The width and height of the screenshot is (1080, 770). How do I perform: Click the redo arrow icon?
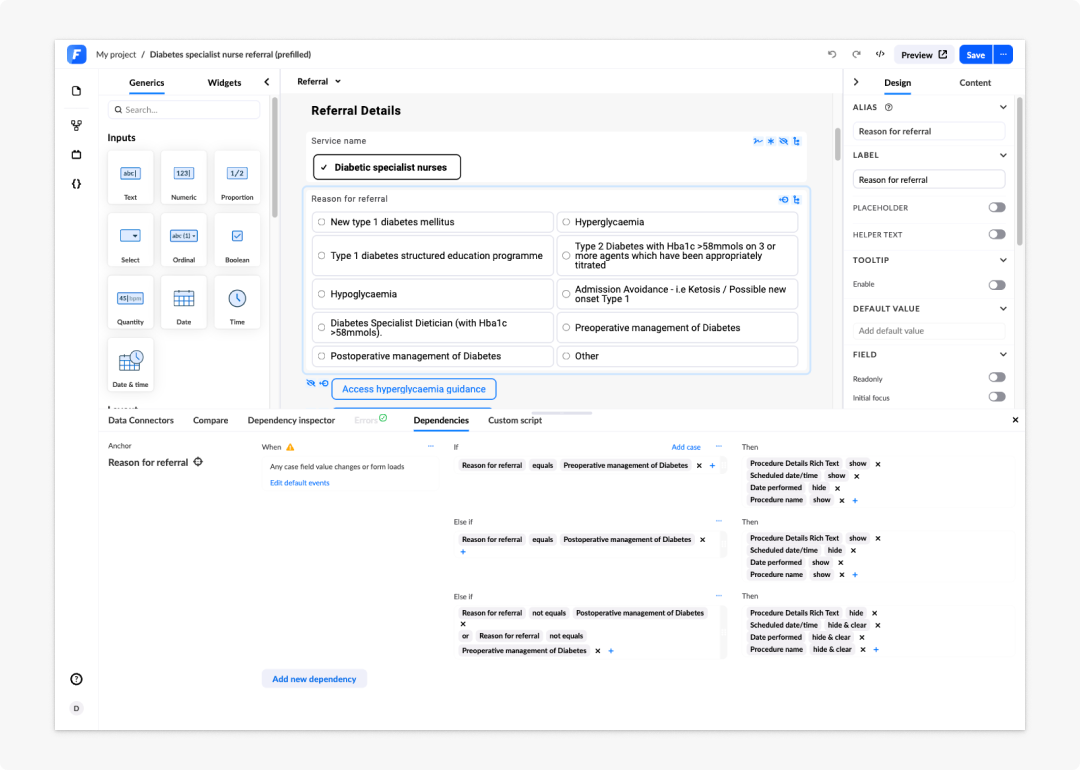tap(856, 54)
